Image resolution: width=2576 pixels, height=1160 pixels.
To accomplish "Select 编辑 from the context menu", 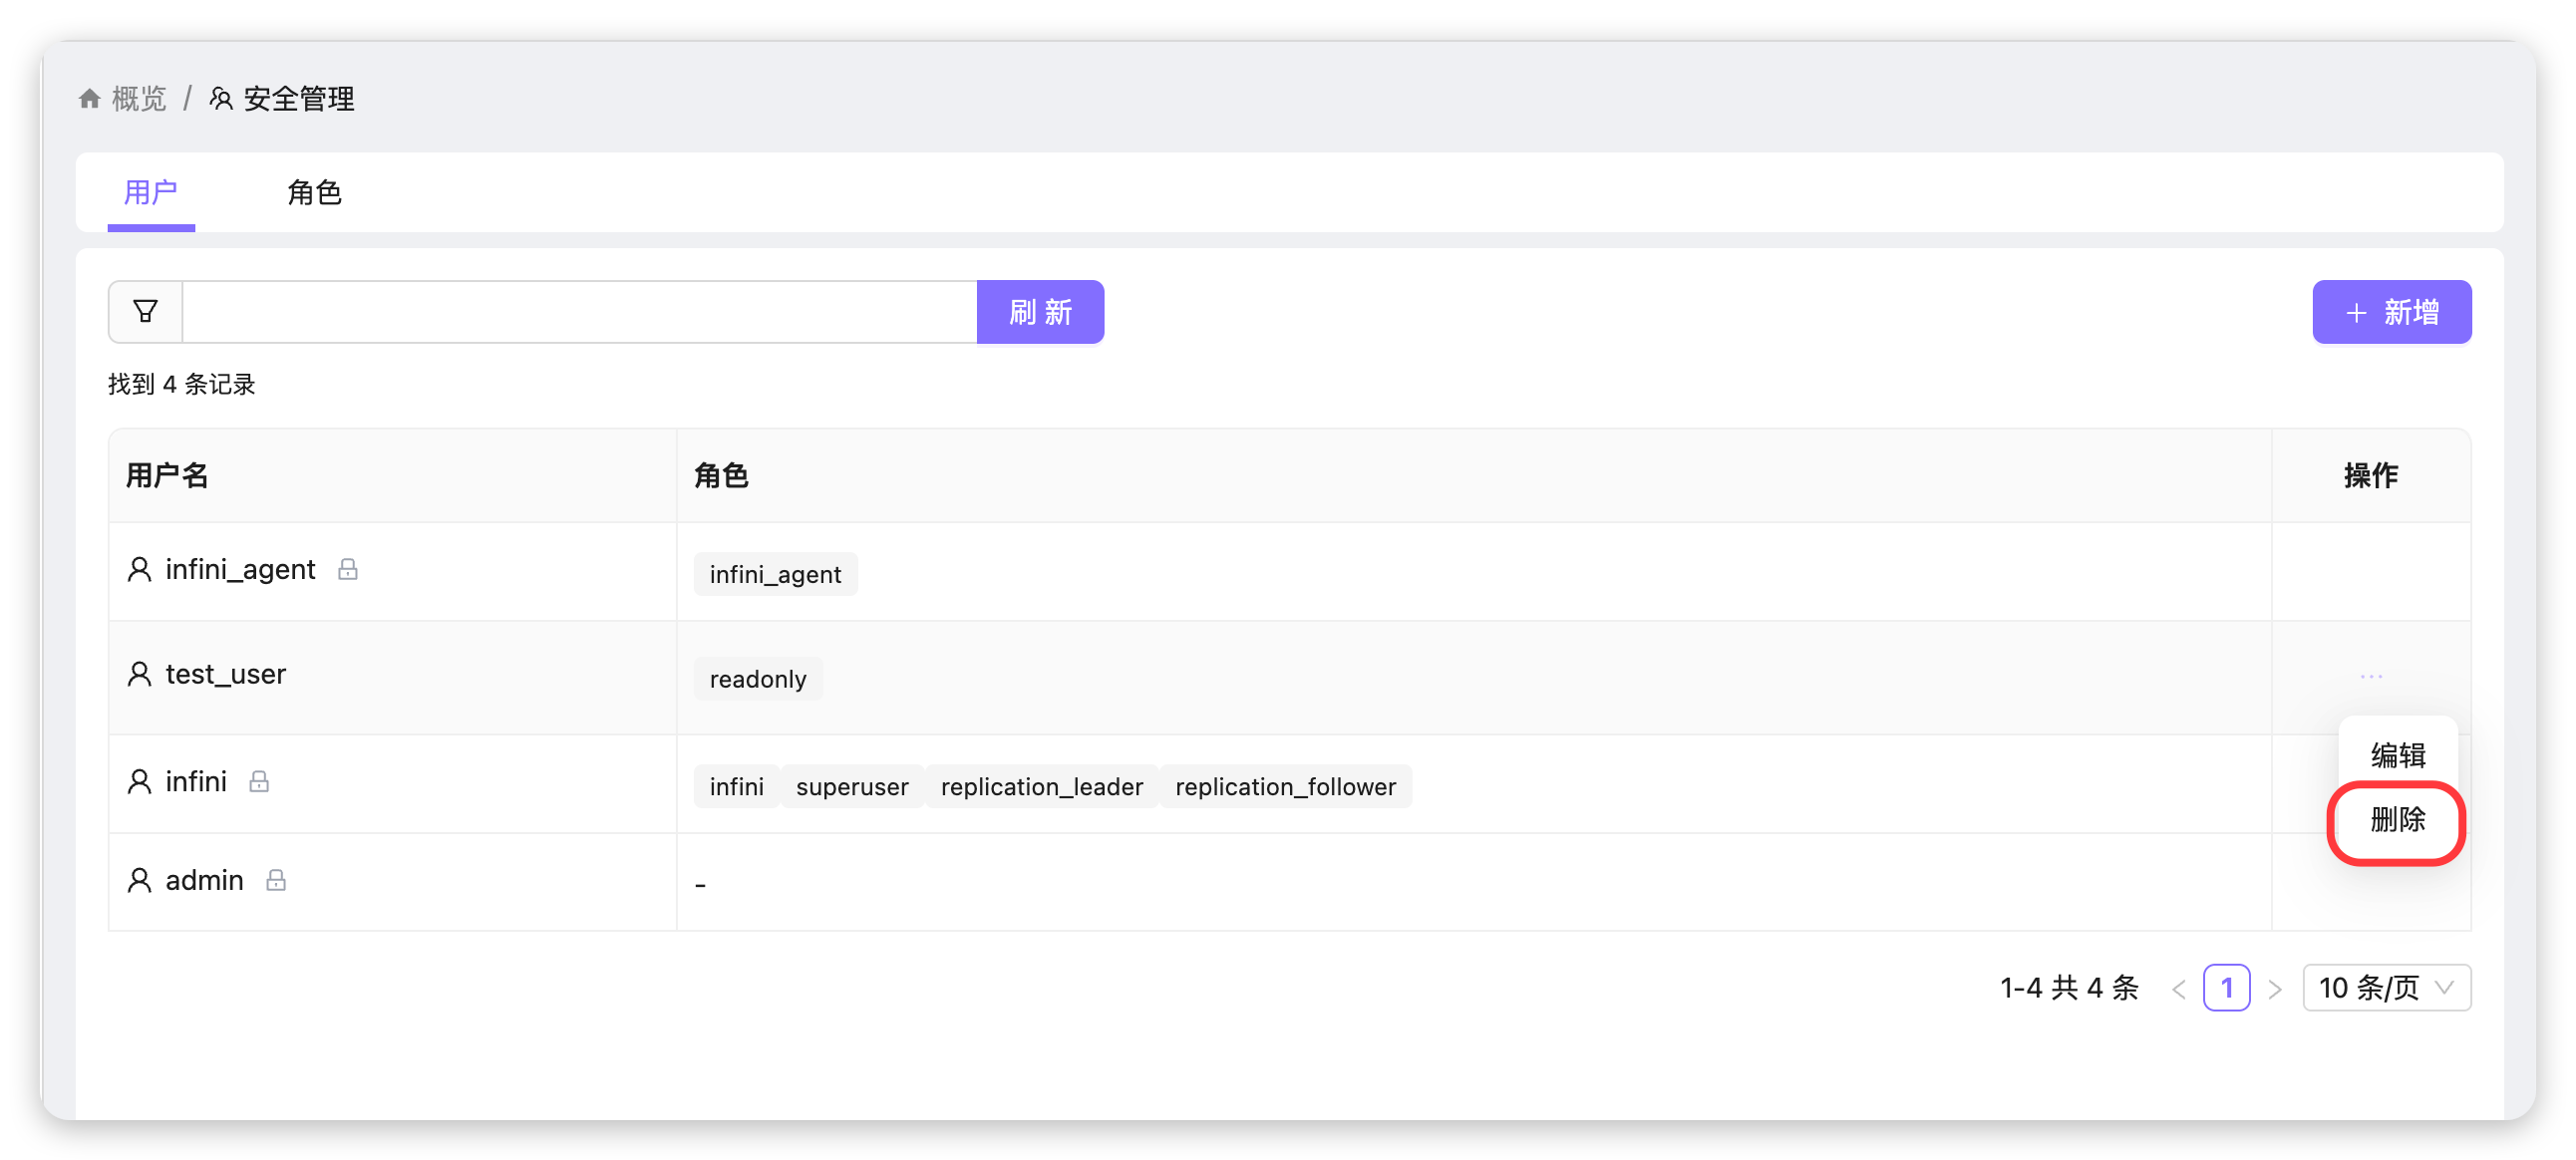I will click(x=2397, y=755).
